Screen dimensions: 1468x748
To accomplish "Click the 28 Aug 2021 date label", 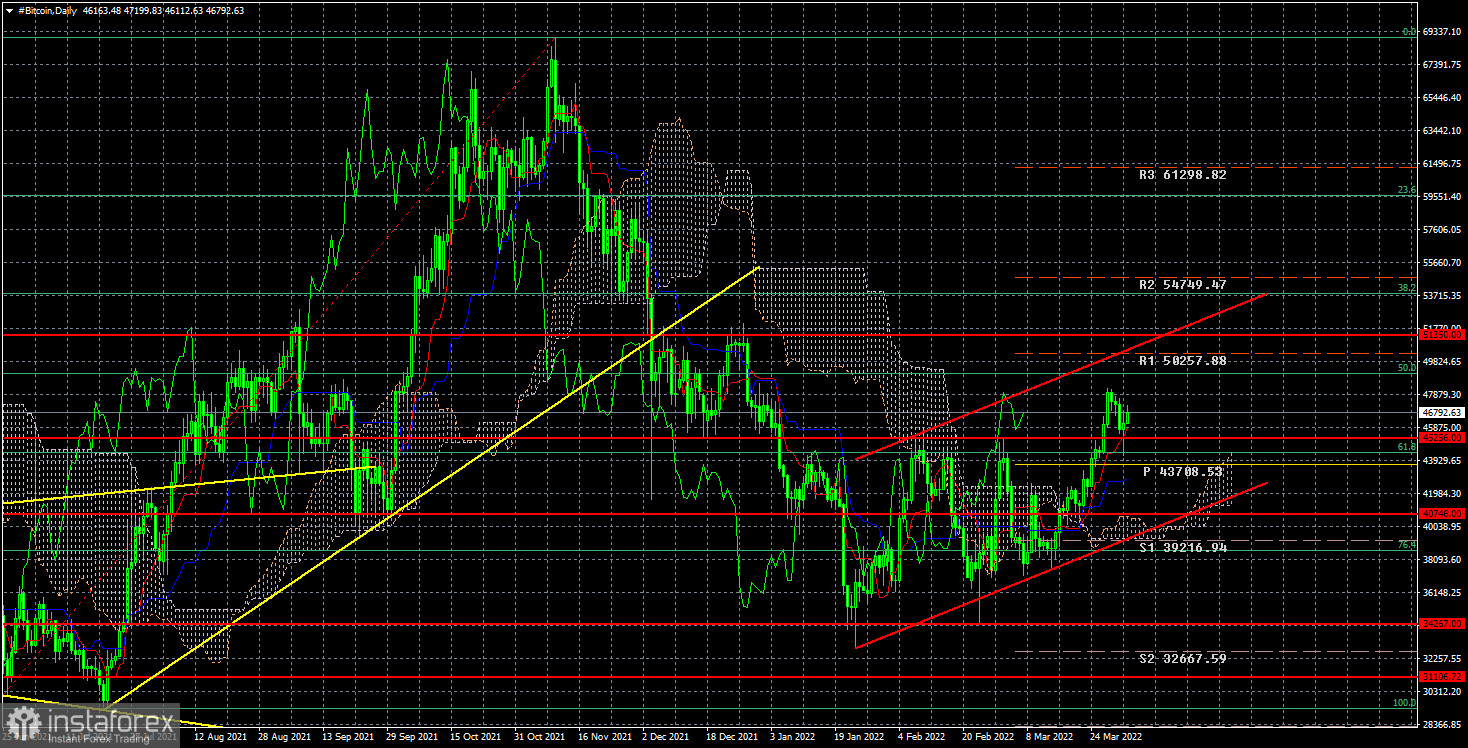I will tap(284, 737).
